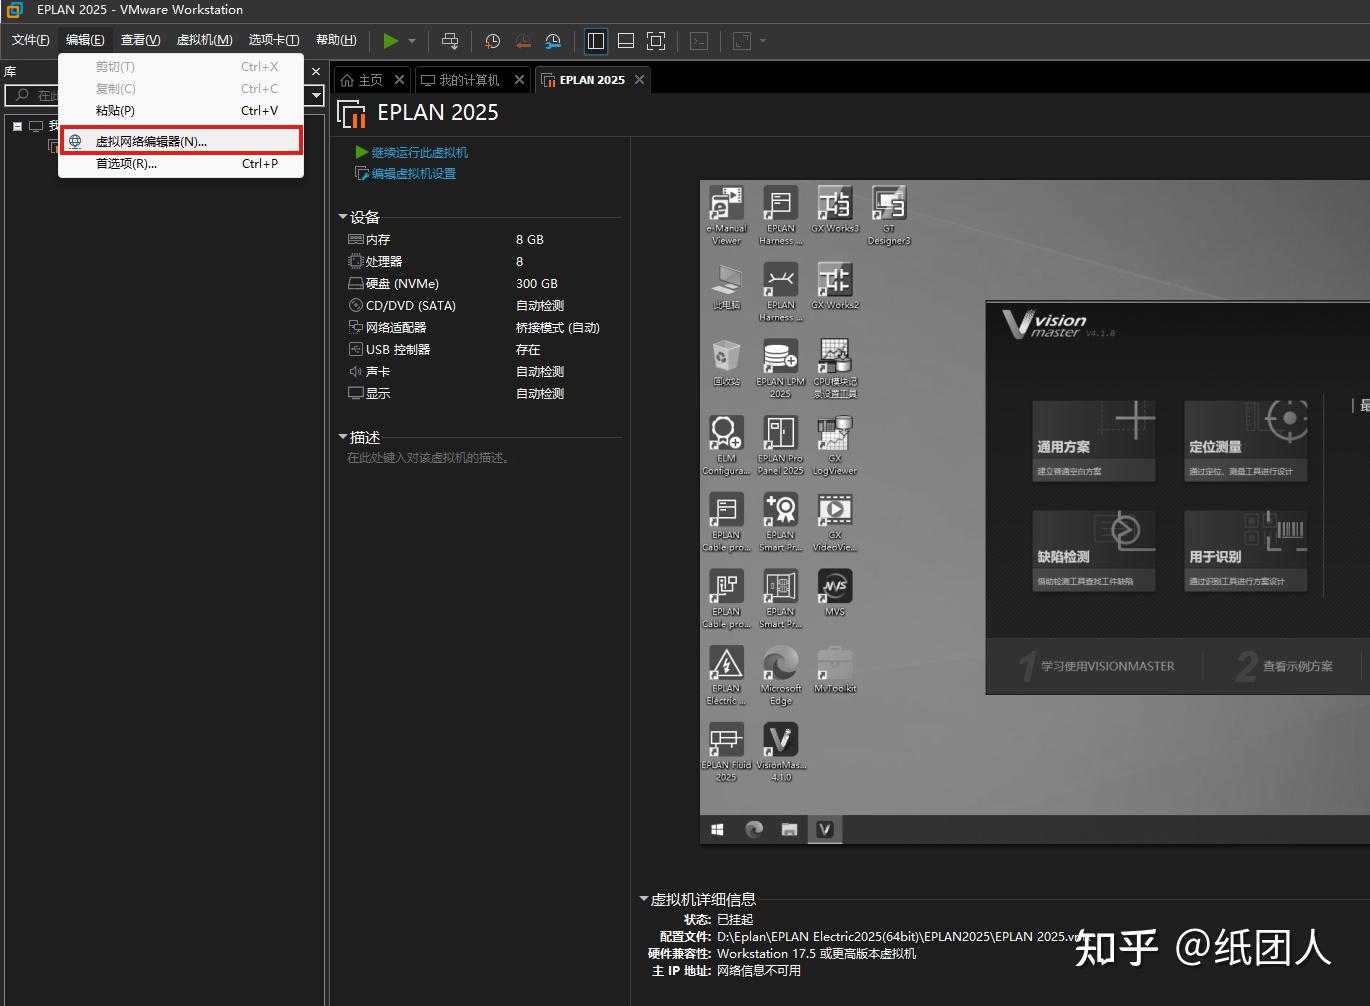Open the 选项卡(T) menu
The width and height of the screenshot is (1370, 1006).
tap(273, 40)
